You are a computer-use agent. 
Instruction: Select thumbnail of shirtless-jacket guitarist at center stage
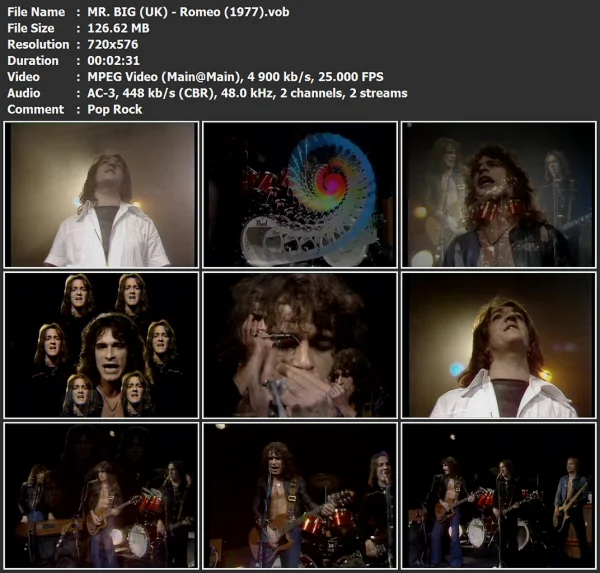coord(300,495)
